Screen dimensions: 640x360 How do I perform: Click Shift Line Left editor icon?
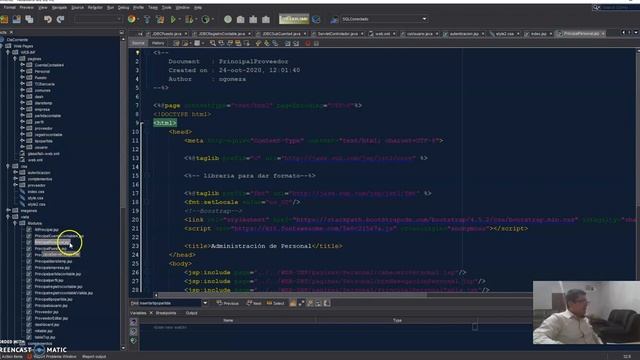[287, 43]
